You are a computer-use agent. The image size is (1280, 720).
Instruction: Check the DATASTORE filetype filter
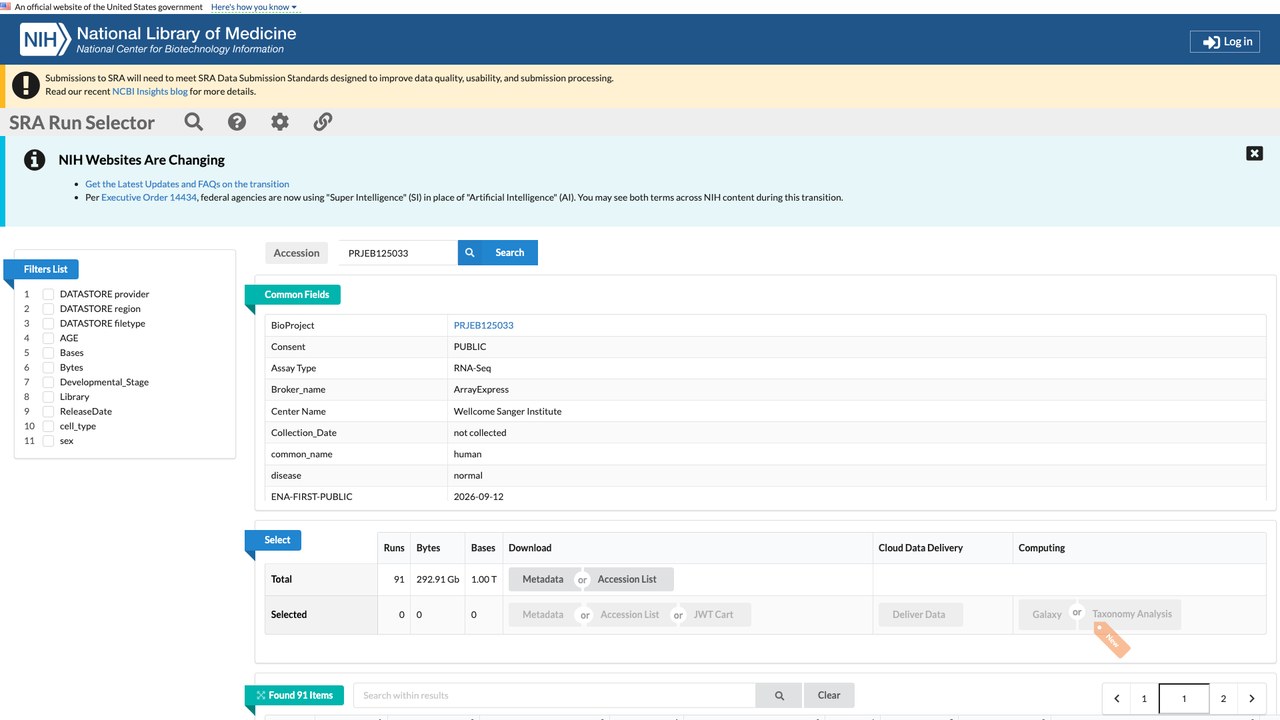click(x=48, y=323)
